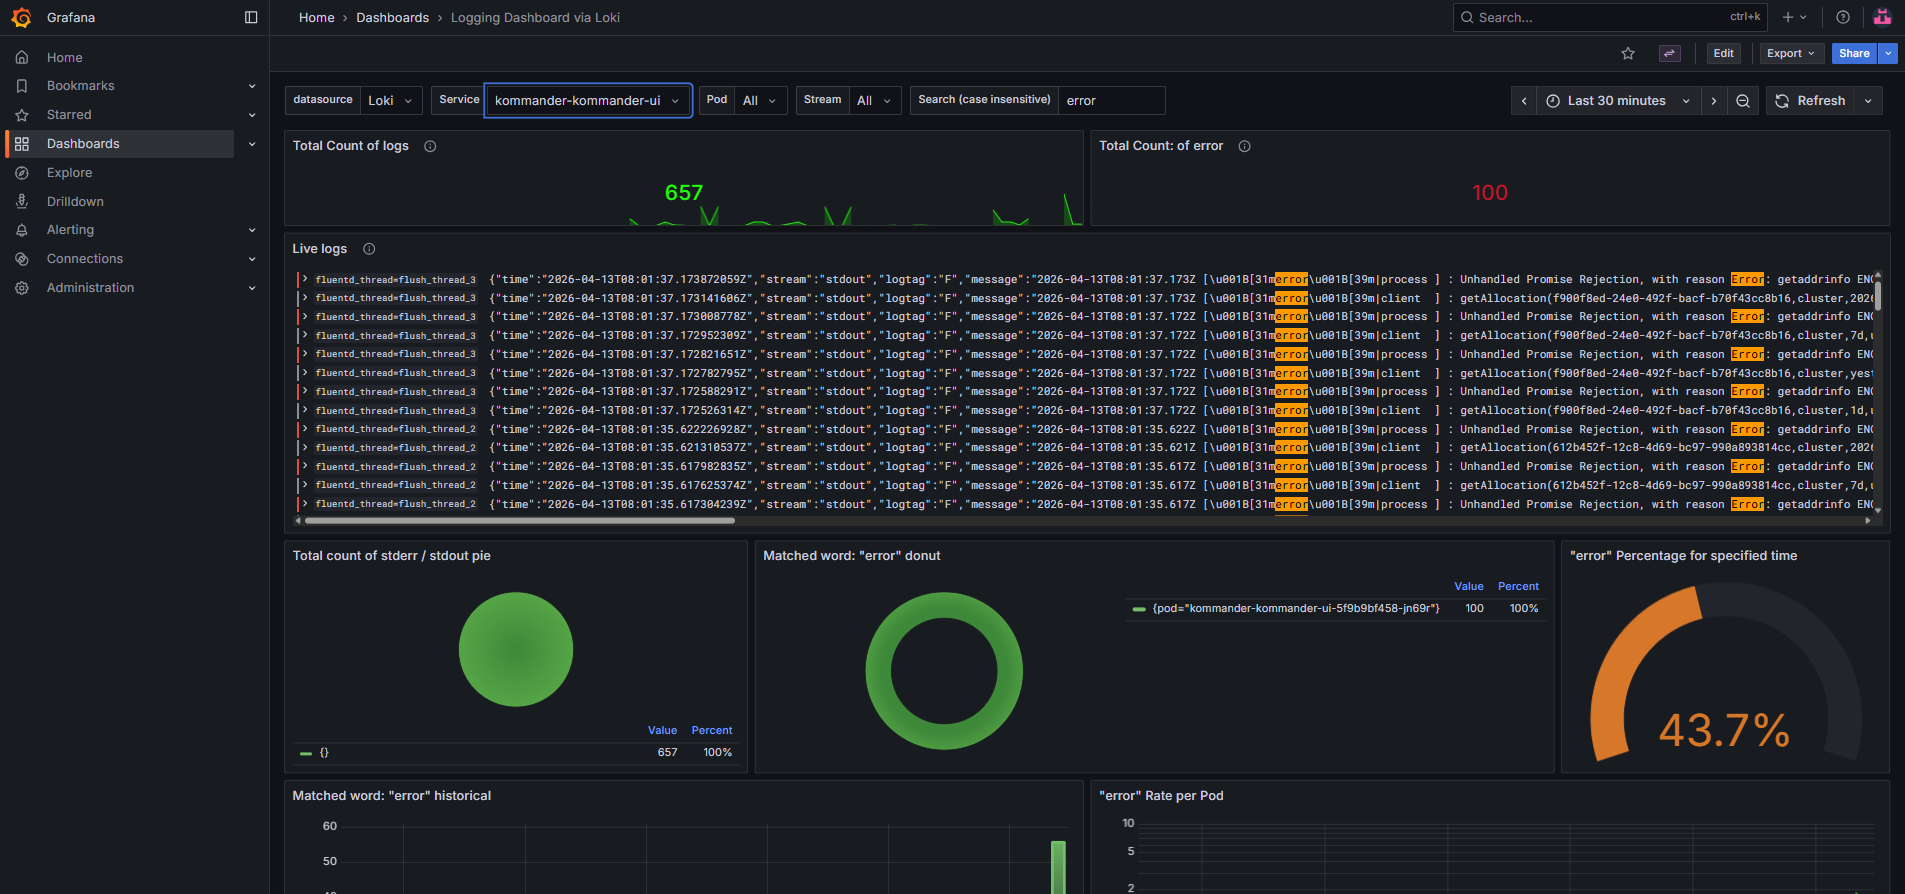
Task: Open the Pod All dropdown
Action: point(759,101)
